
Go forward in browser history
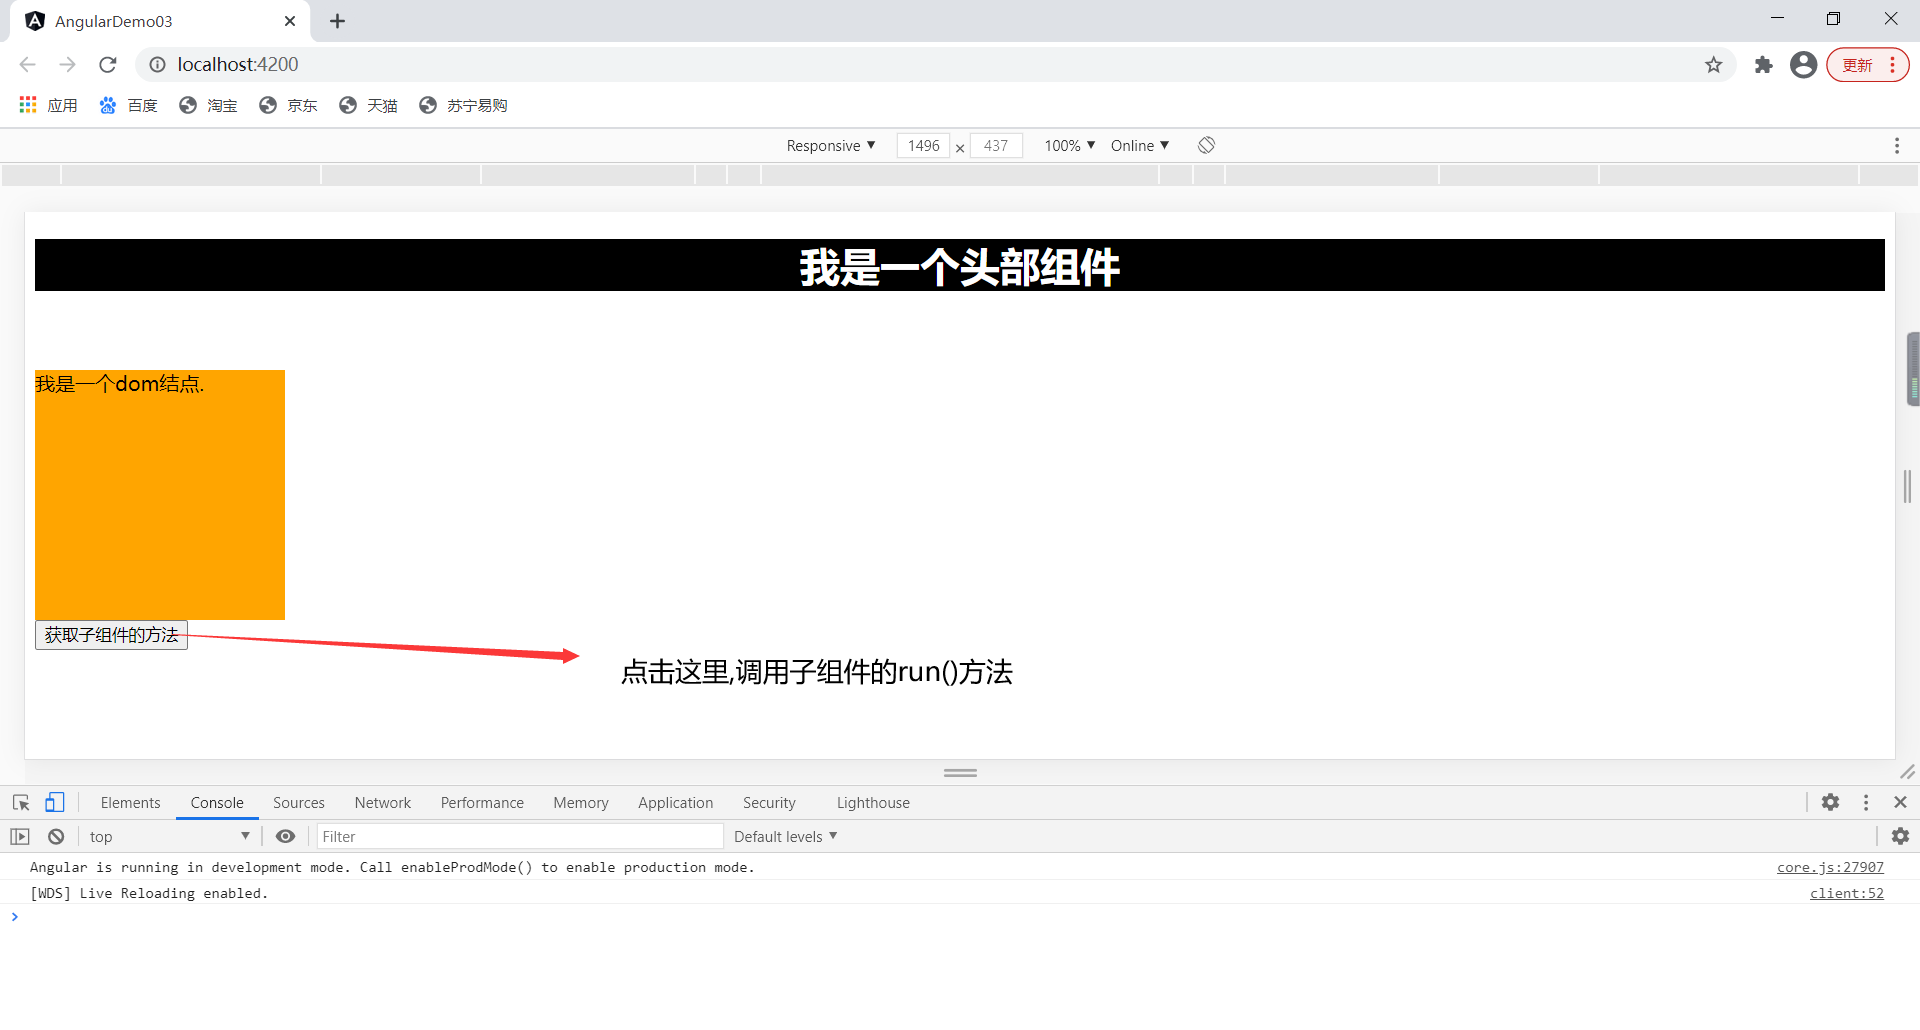point(67,65)
